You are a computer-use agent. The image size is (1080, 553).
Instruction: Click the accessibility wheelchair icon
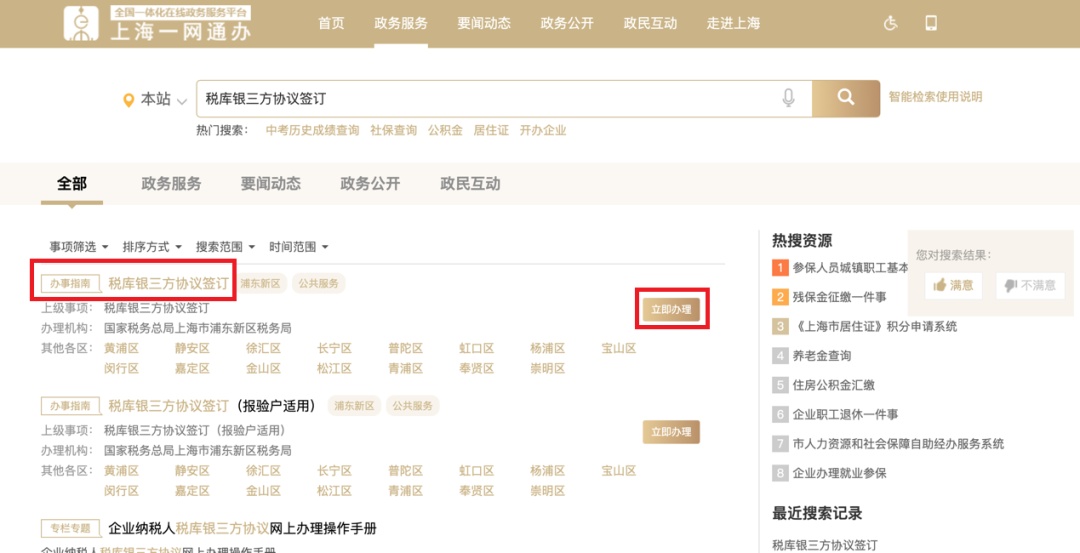pyautogui.click(x=891, y=23)
